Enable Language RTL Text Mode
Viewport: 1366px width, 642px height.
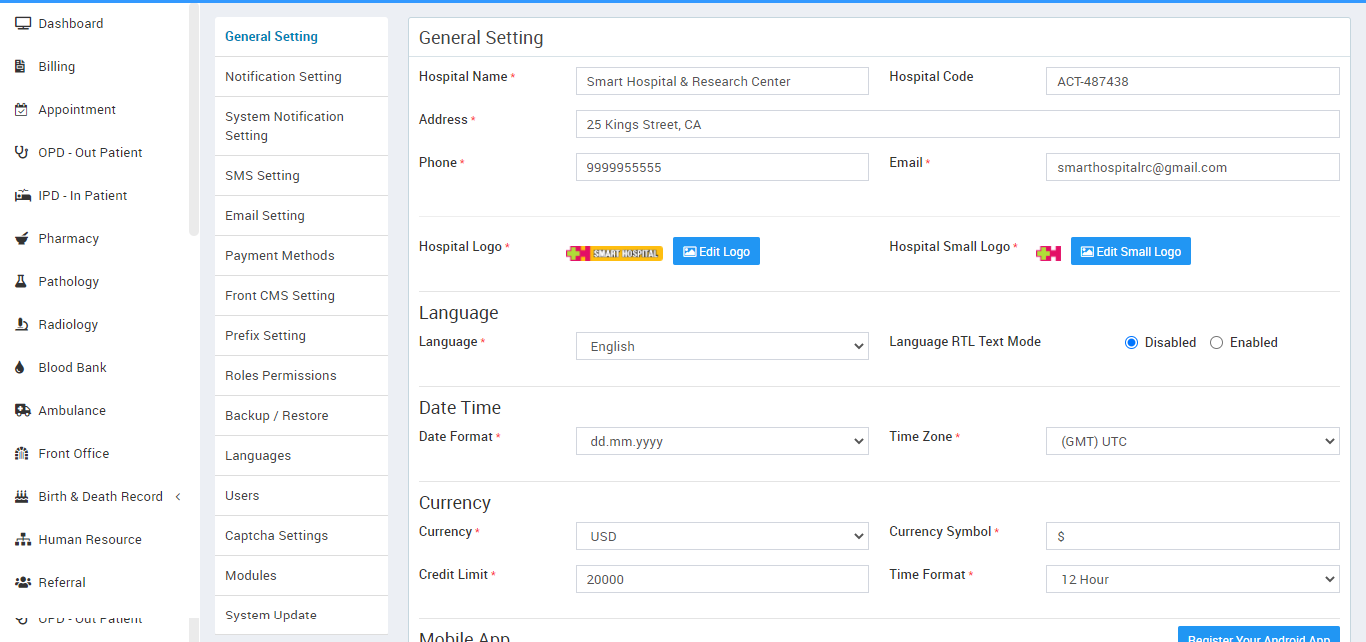coord(1217,343)
